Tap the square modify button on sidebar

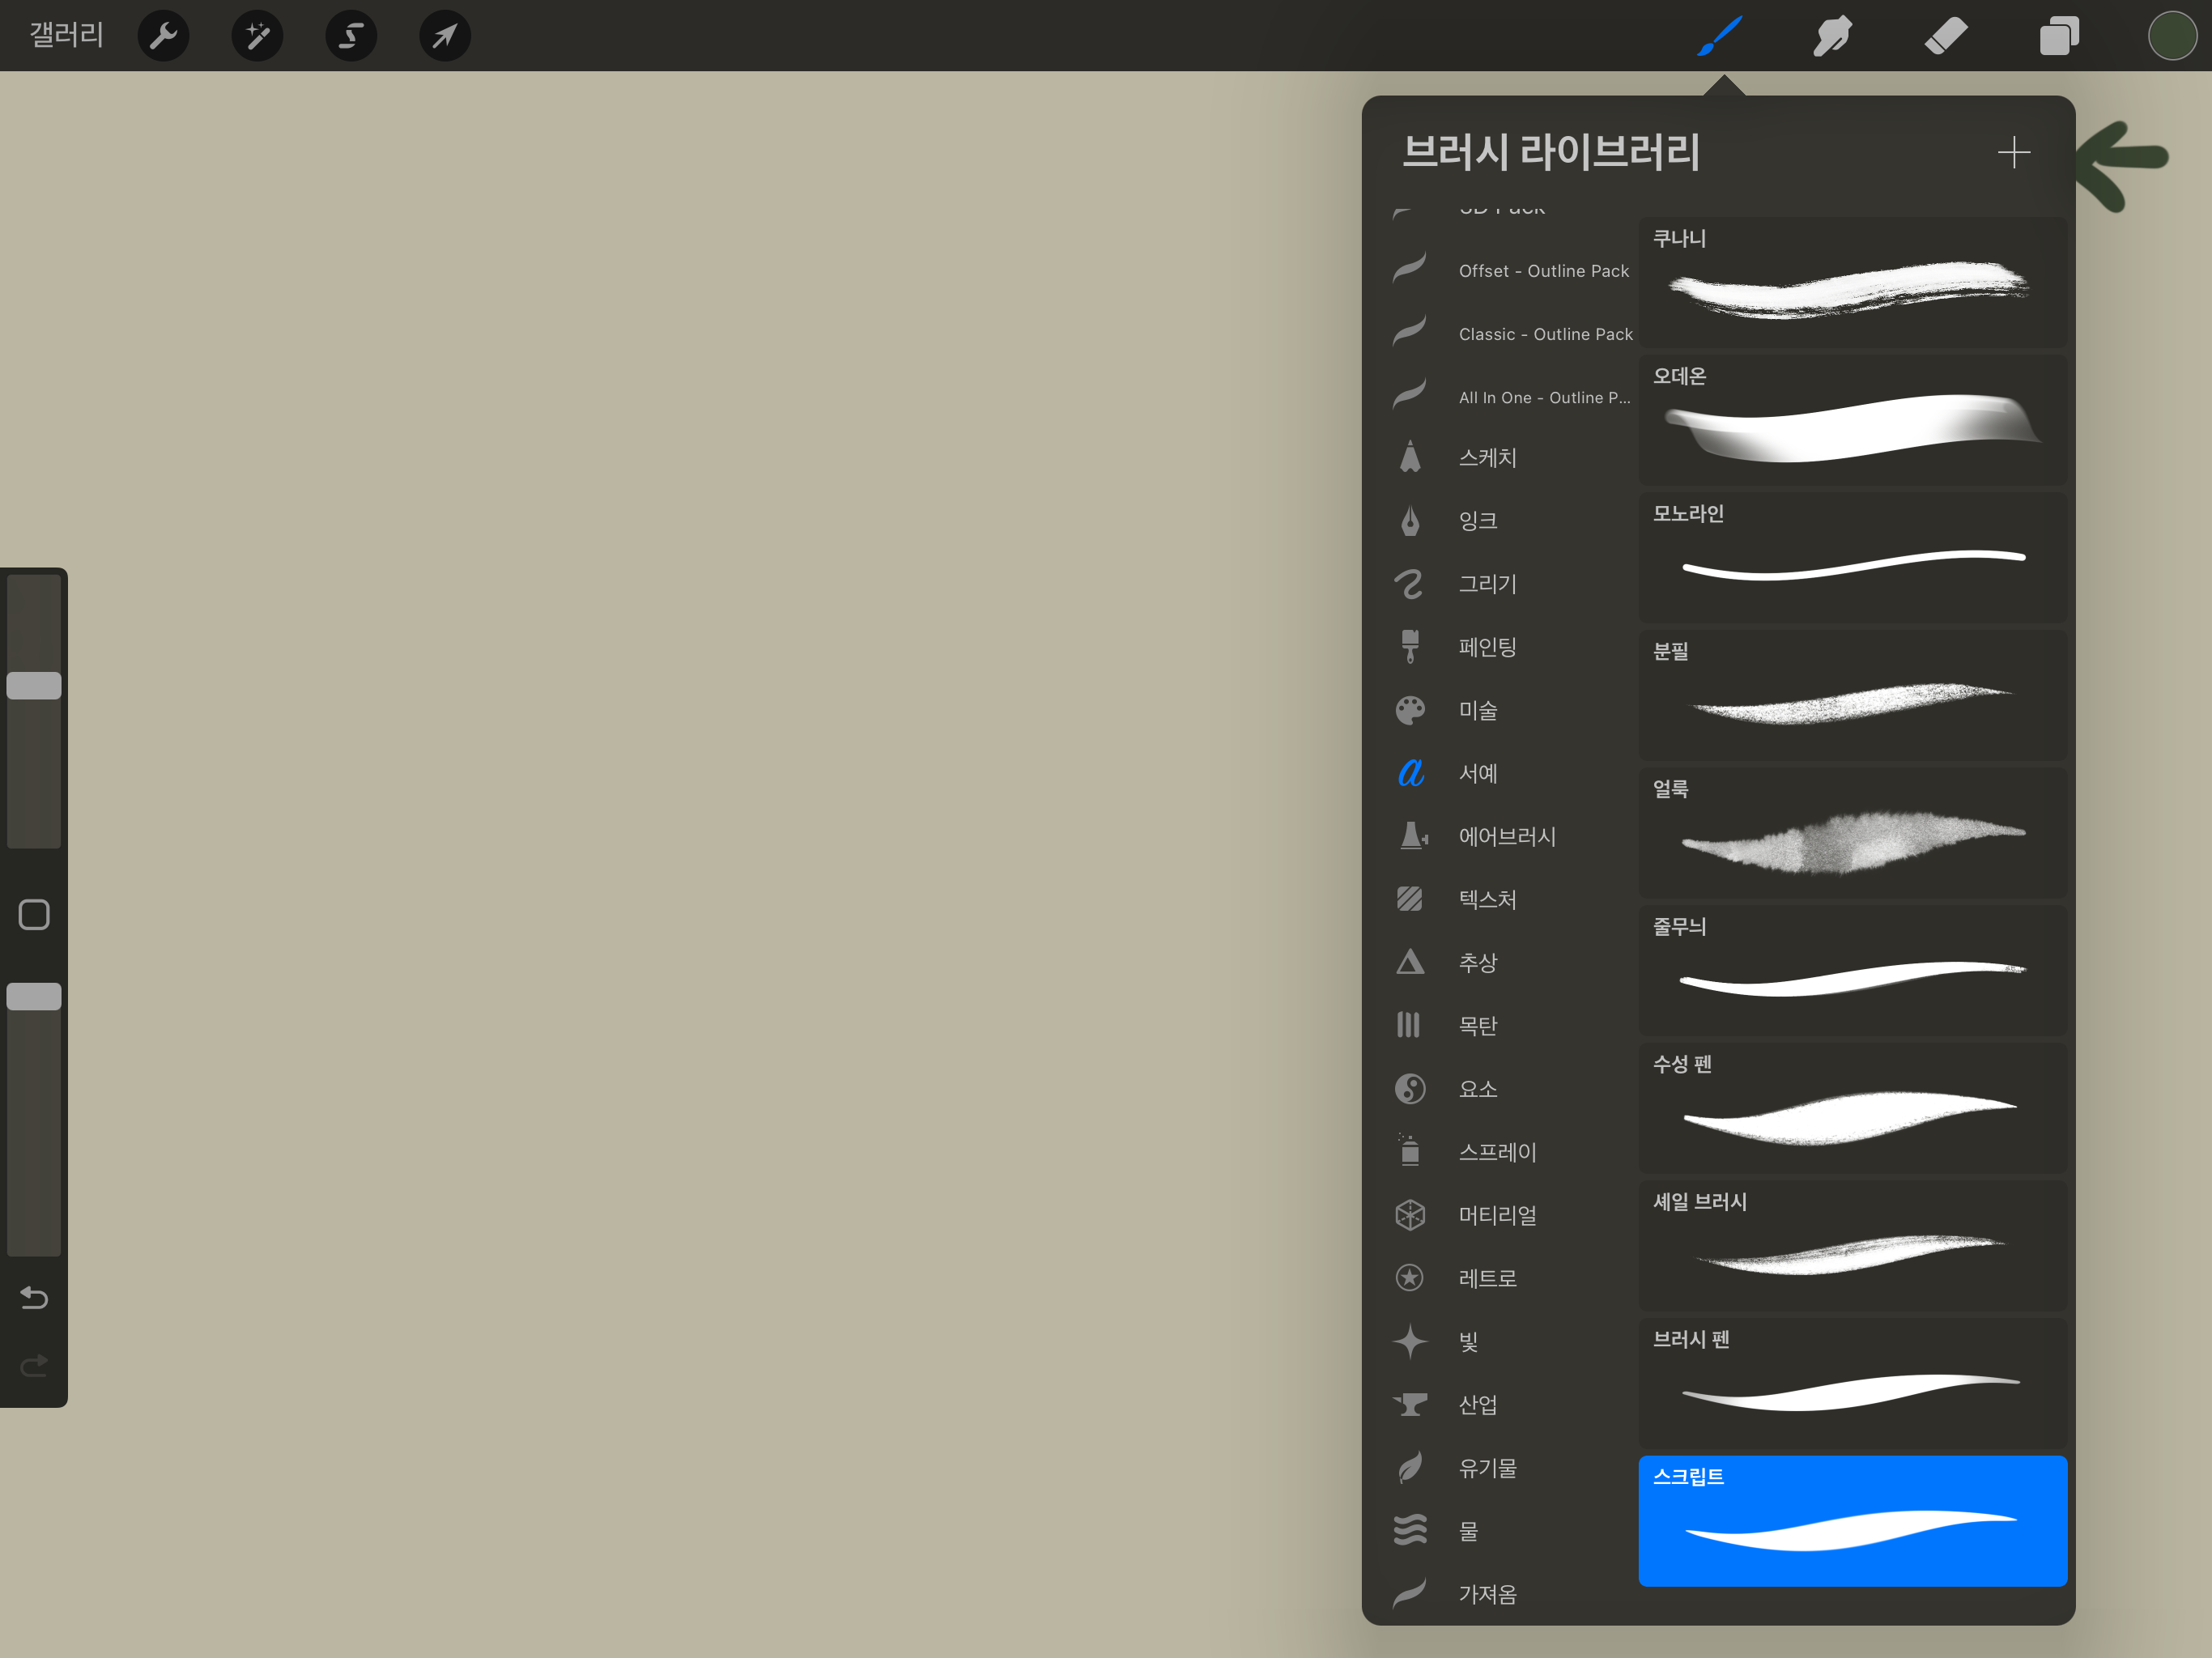(34, 915)
